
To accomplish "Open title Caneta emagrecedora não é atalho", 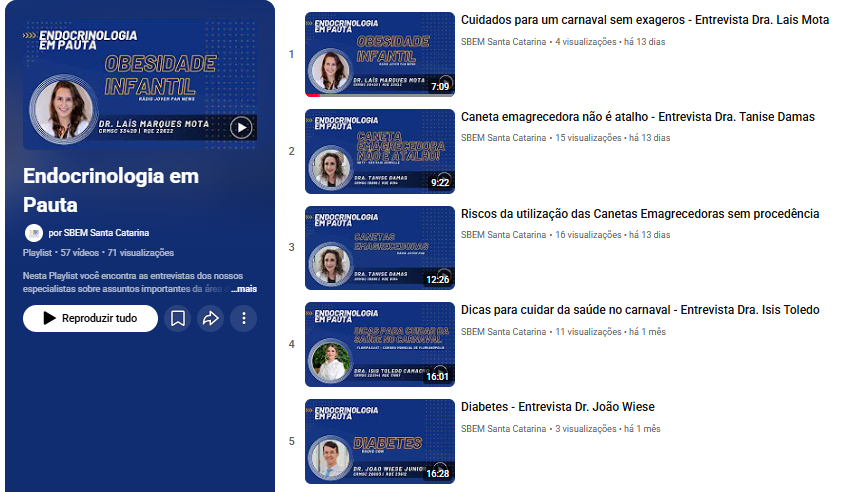I will pos(637,117).
